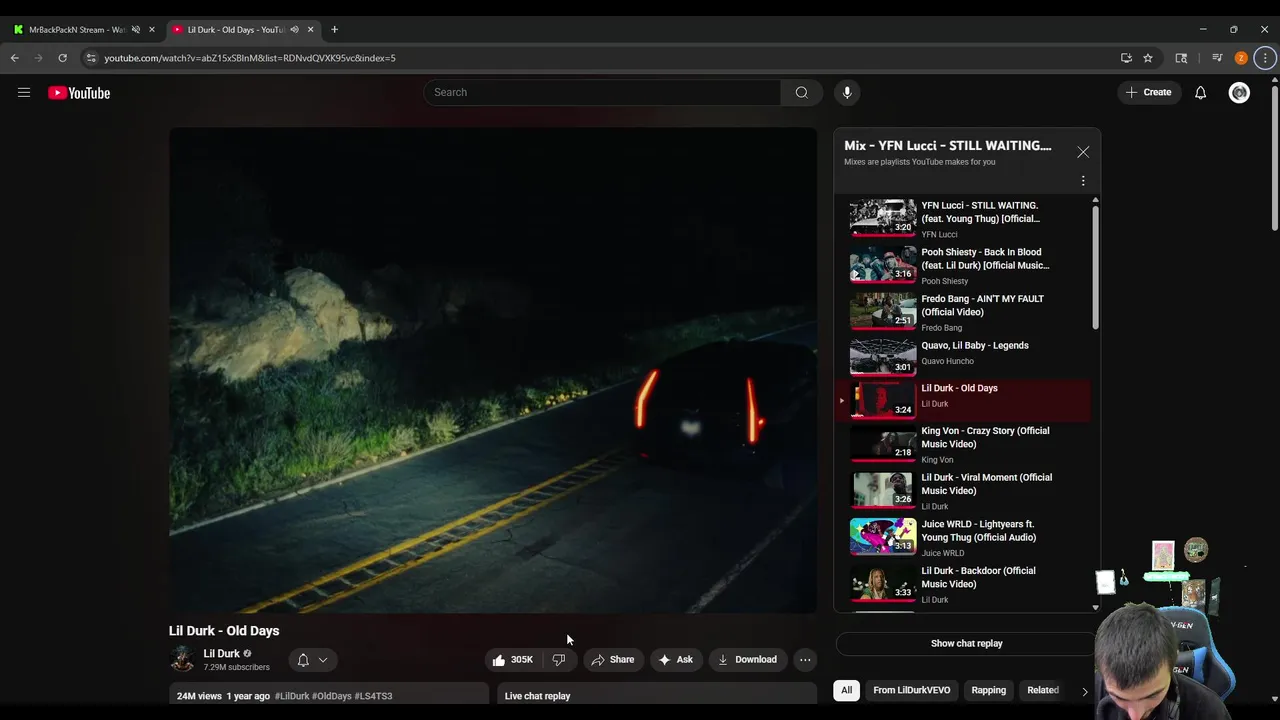Bookmark this page with the star
This screenshot has width=1280, height=720.
click(1148, 58)
